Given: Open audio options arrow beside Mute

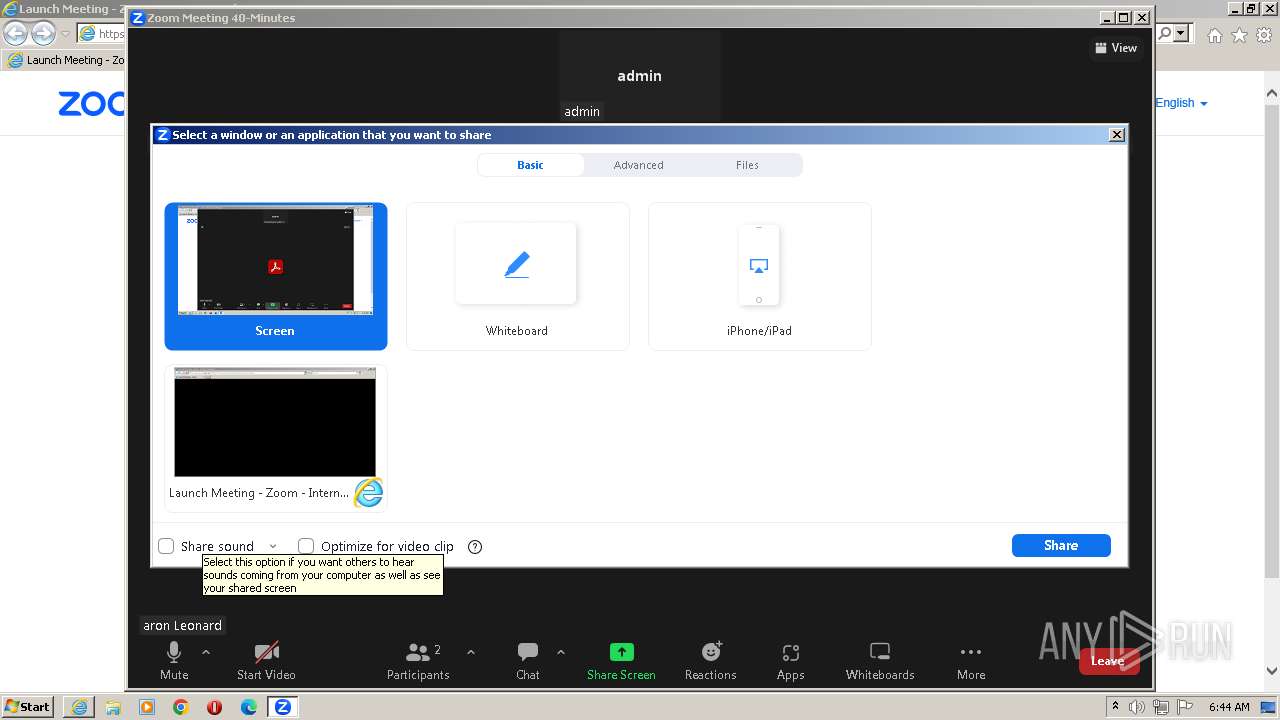Looking at the screenshot, I should click(x=206, y=652).
